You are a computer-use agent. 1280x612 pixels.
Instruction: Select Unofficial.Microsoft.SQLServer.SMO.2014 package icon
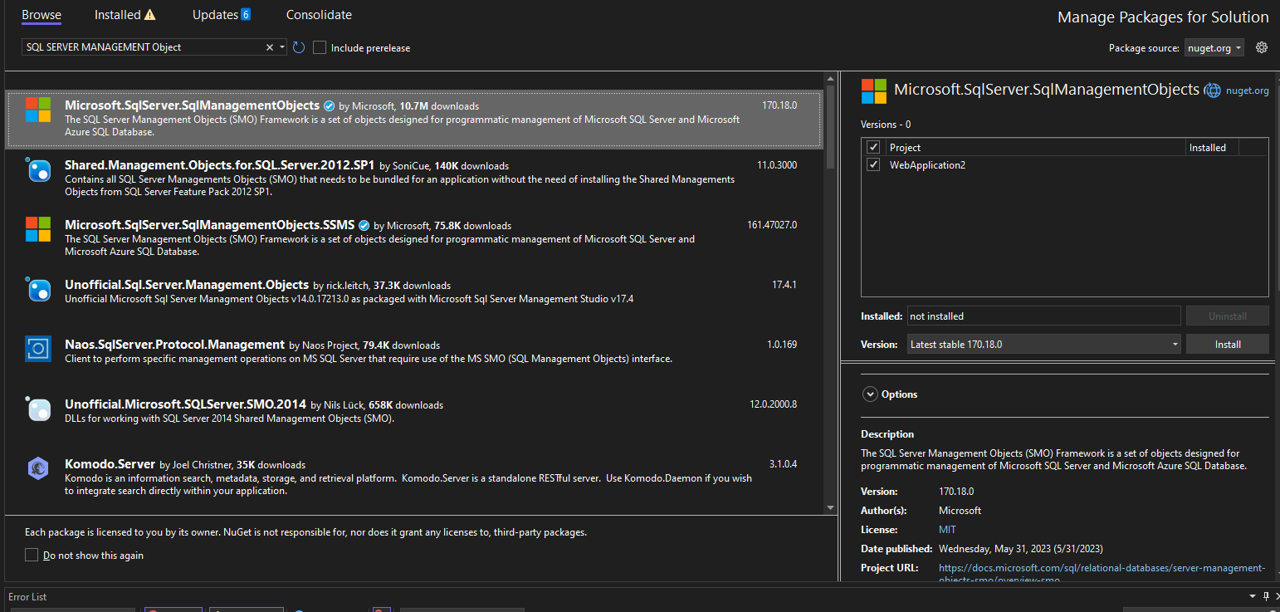pyautogui.click(x=38, y=409)
